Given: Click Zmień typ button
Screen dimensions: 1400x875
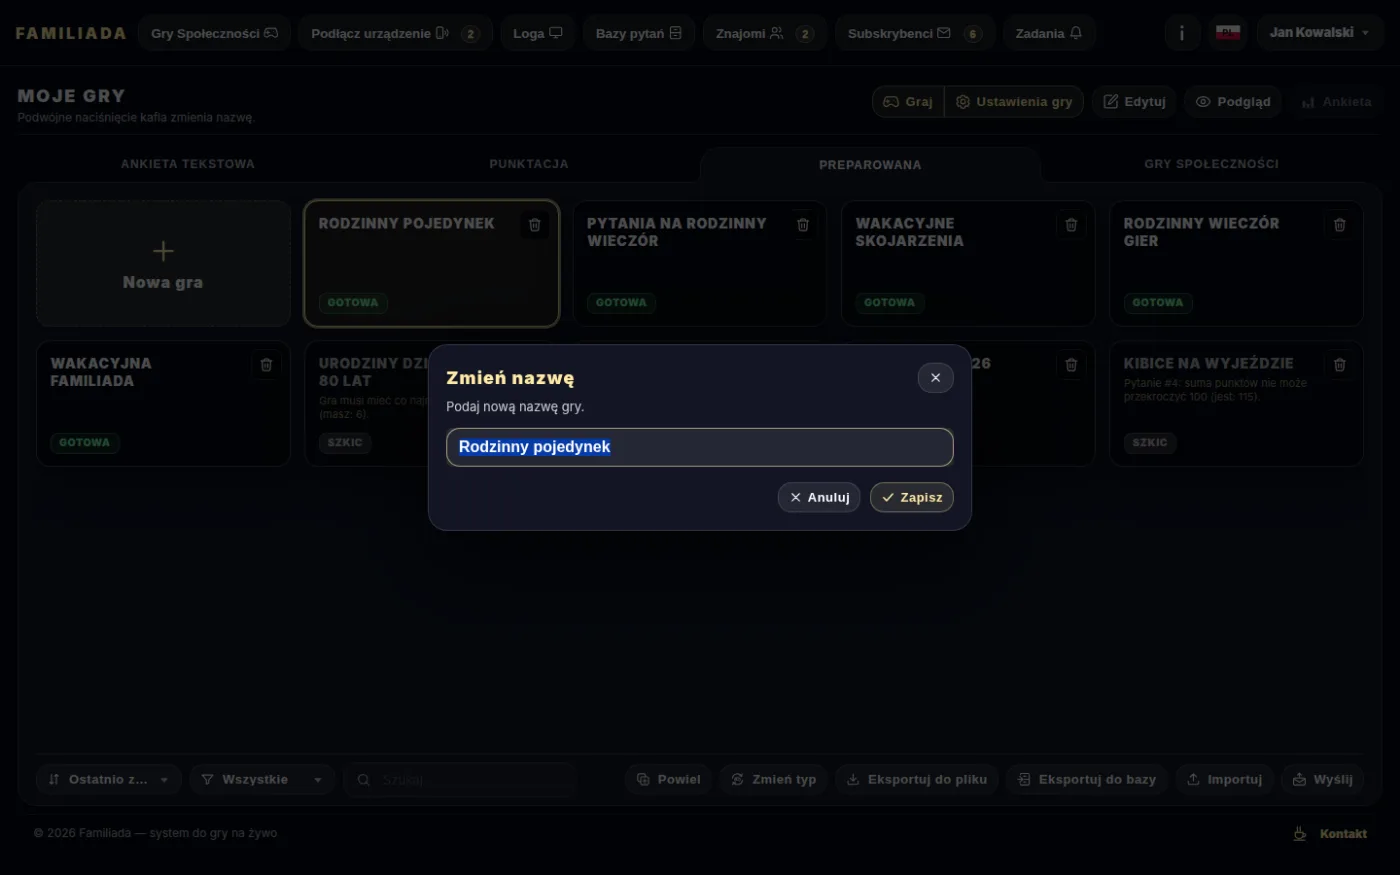Looking at the screenshot, I should point(774,780).
